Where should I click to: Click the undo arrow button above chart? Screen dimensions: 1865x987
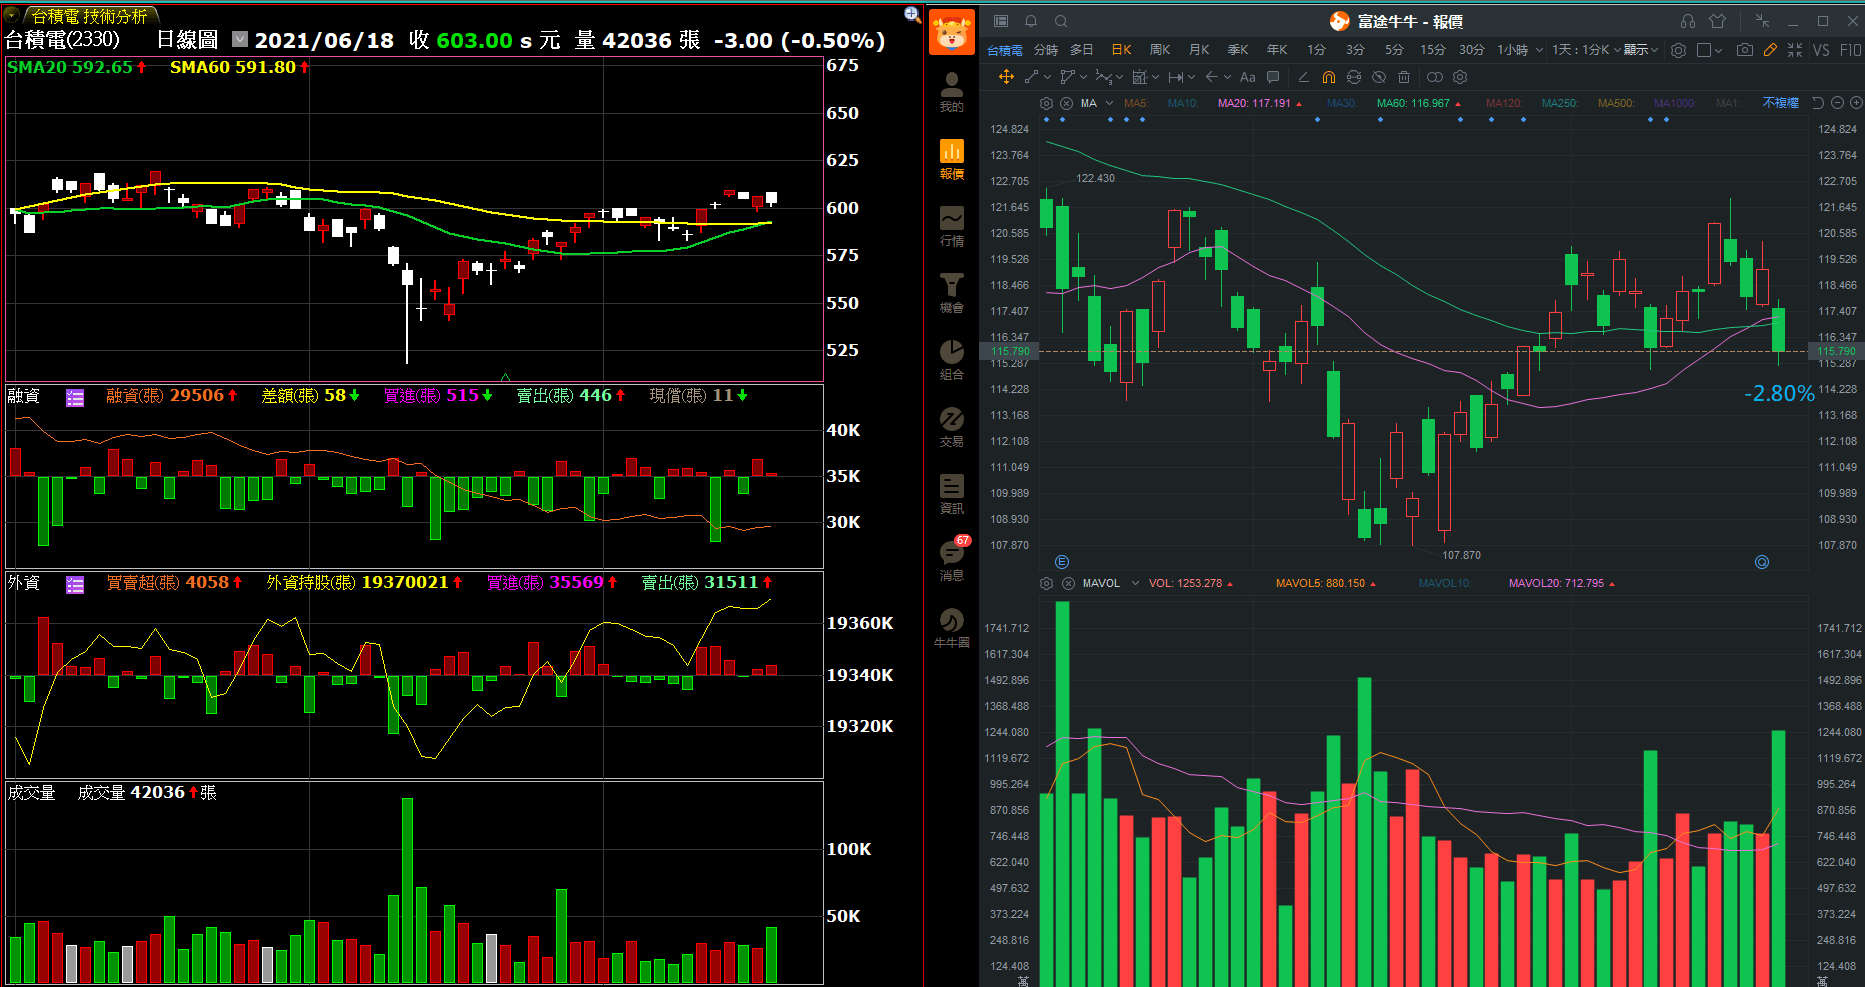pyautogui.click(x=1818, y=103)
